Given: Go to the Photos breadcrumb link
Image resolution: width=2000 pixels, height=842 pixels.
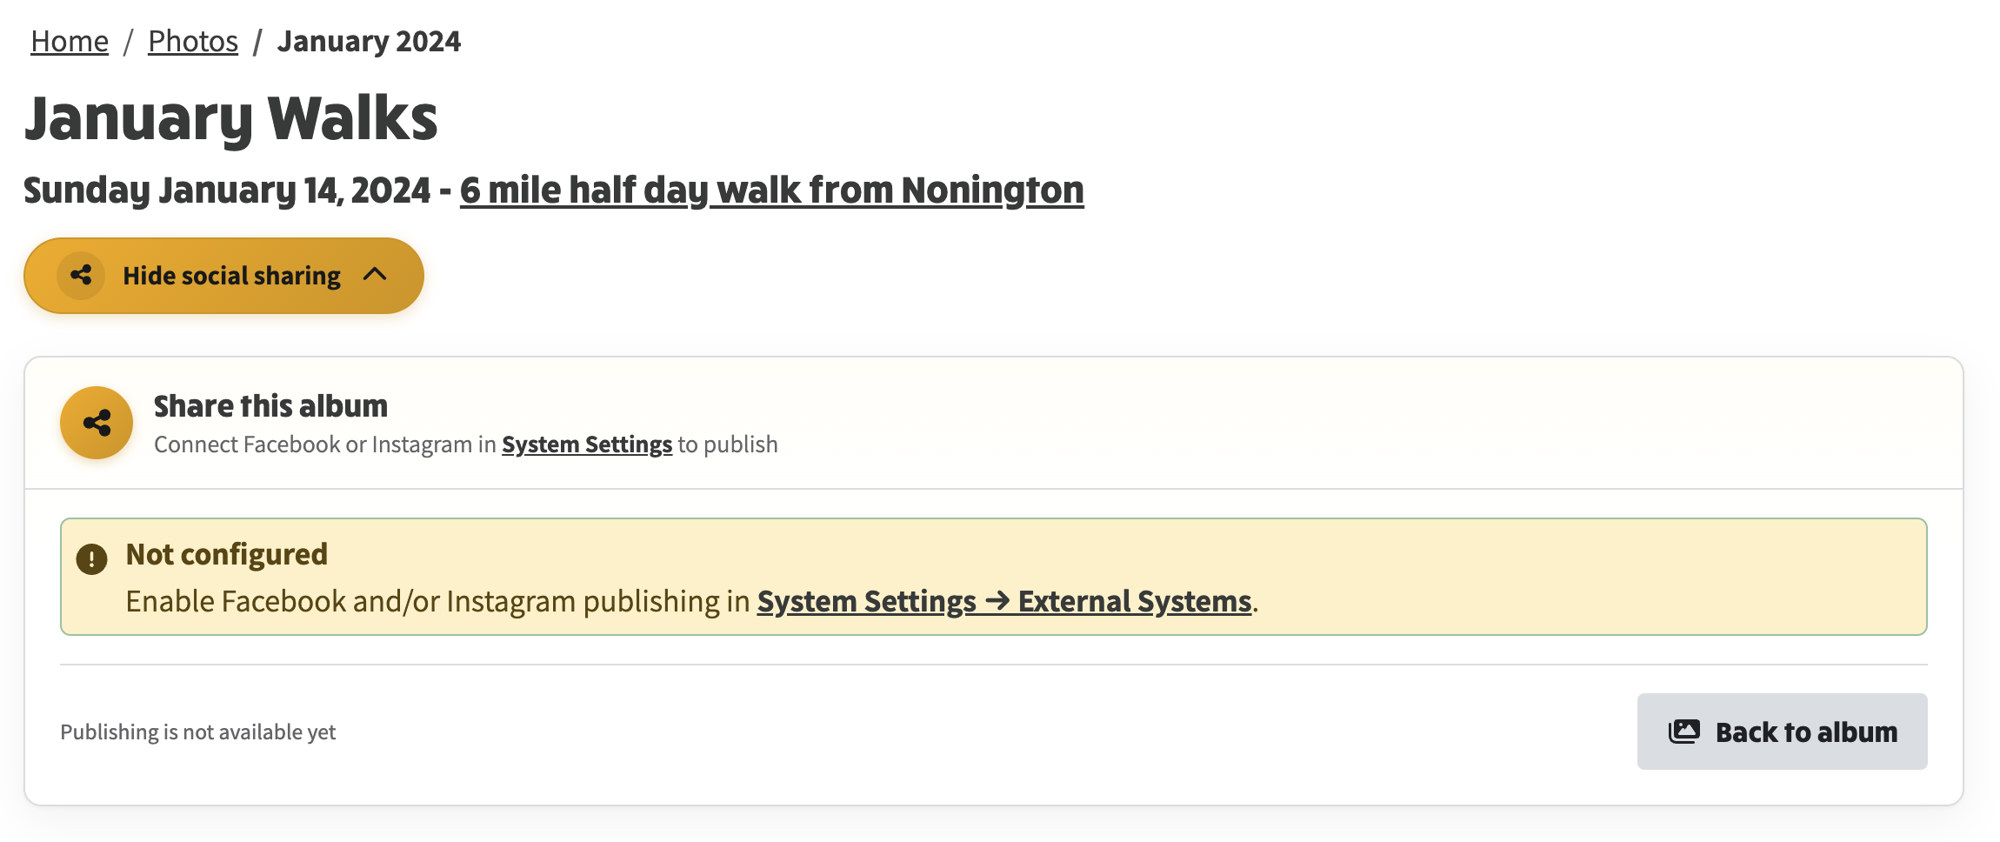Looking at the screenshot, I should click(x=193, y=41).
